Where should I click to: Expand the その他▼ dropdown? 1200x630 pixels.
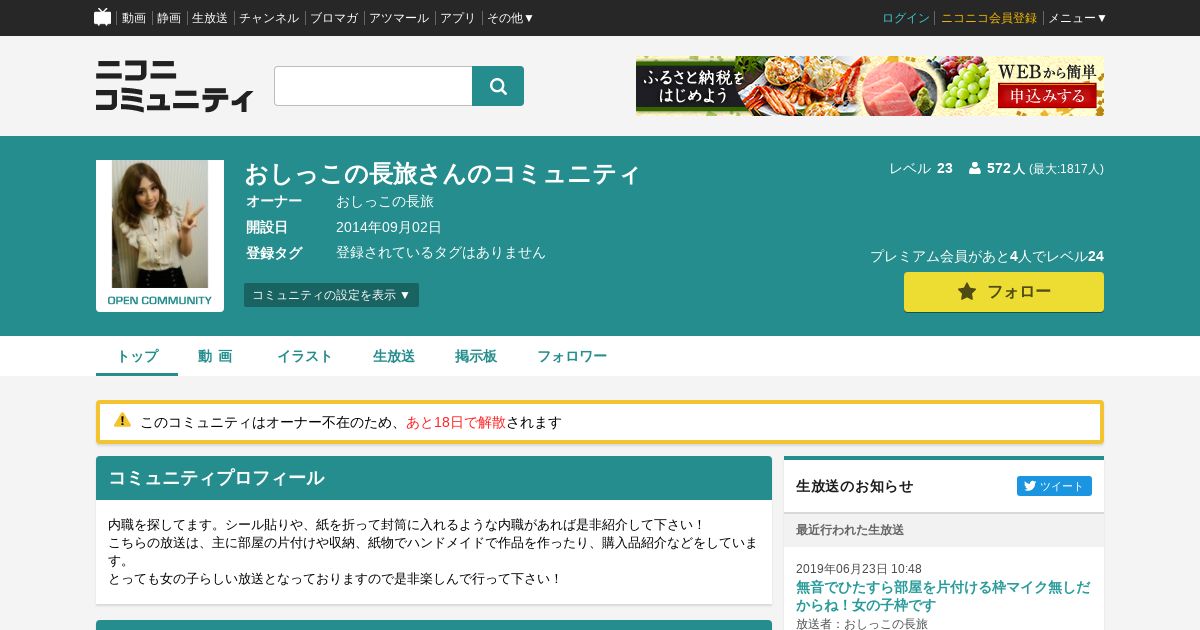tap(511, 18)
